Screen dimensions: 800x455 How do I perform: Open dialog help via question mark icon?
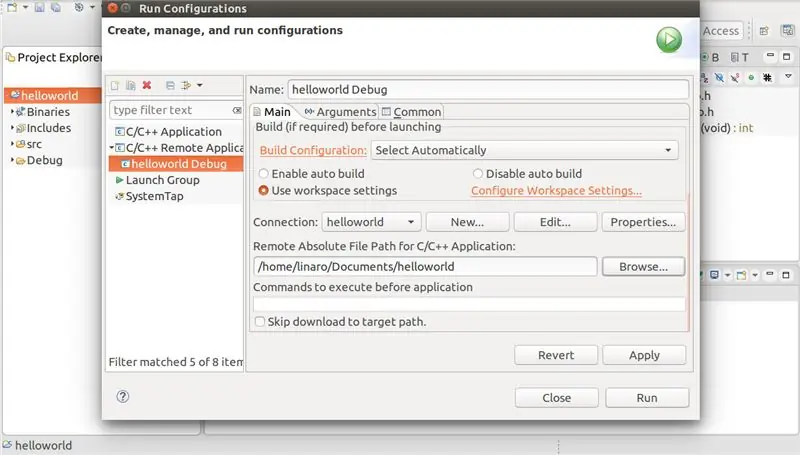click(x=122, y=396)
